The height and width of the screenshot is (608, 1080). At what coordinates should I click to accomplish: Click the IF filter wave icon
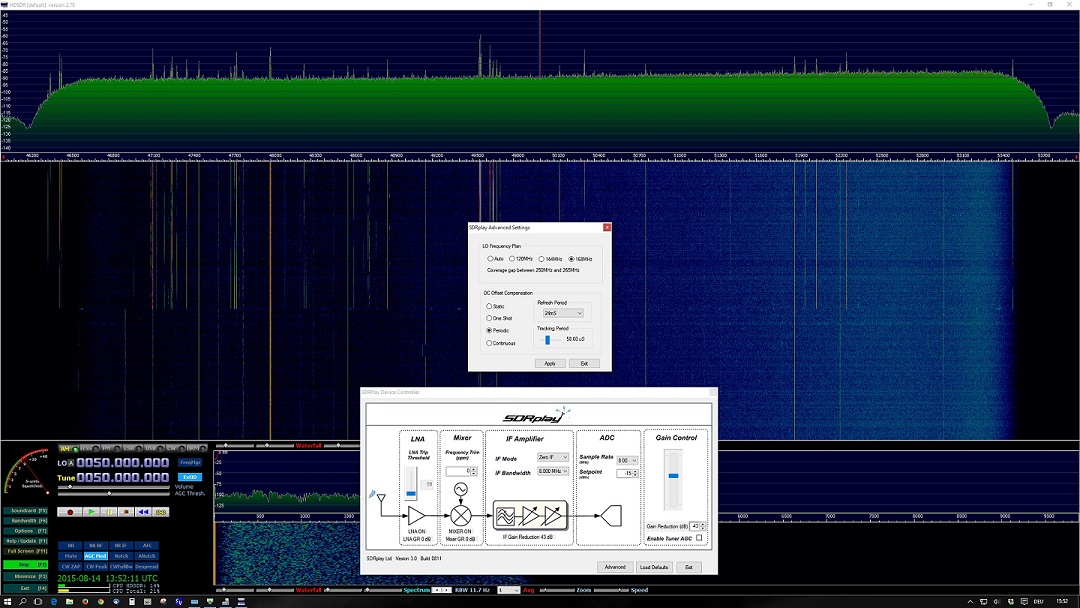coord(505,516)
